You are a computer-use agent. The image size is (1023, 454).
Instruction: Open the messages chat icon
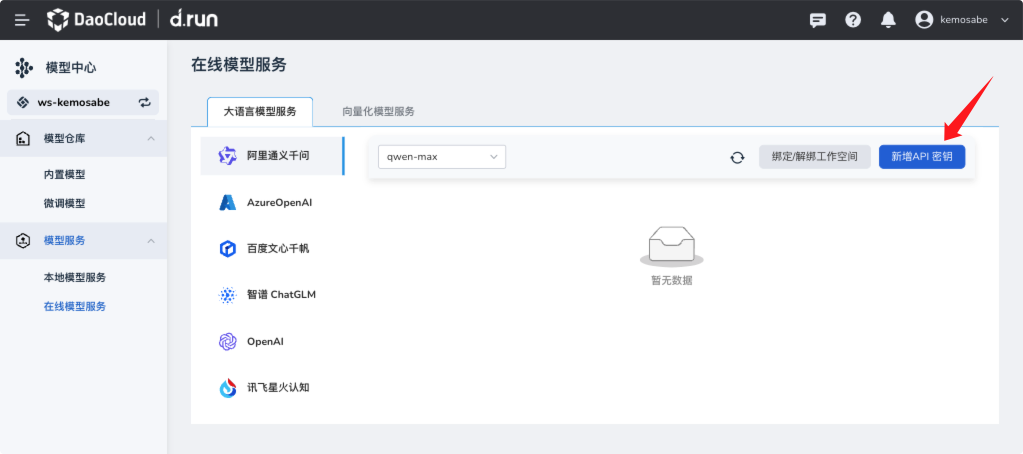(817, 20)
